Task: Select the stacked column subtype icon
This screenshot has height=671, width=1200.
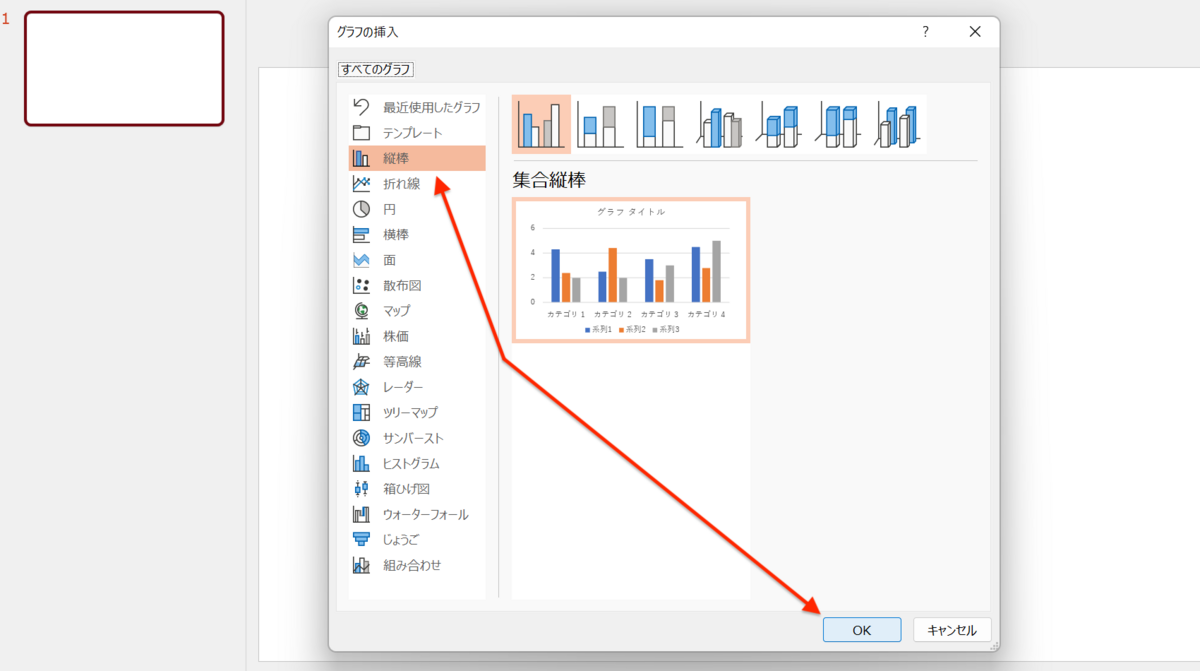Action: 600,125
